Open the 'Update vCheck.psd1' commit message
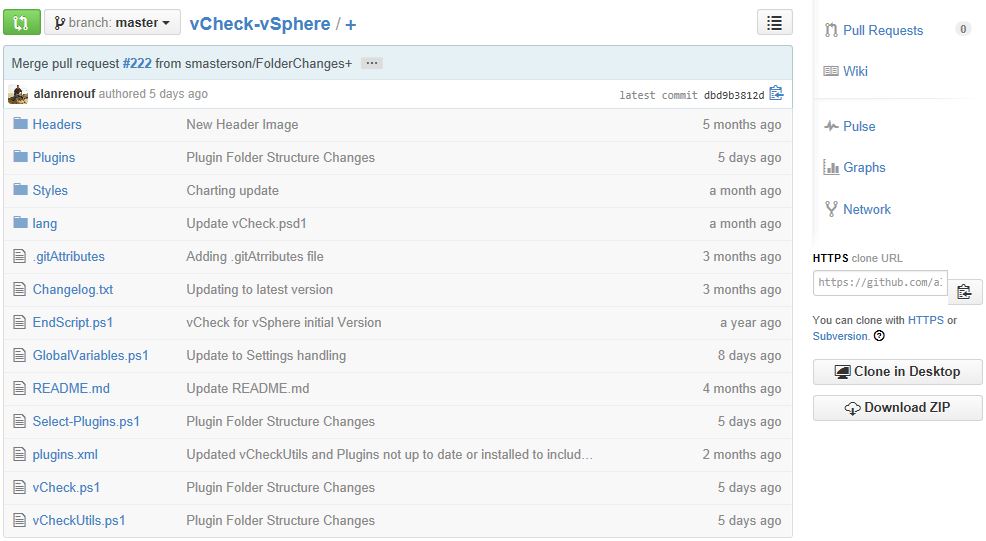 click(x=246, y=223)
